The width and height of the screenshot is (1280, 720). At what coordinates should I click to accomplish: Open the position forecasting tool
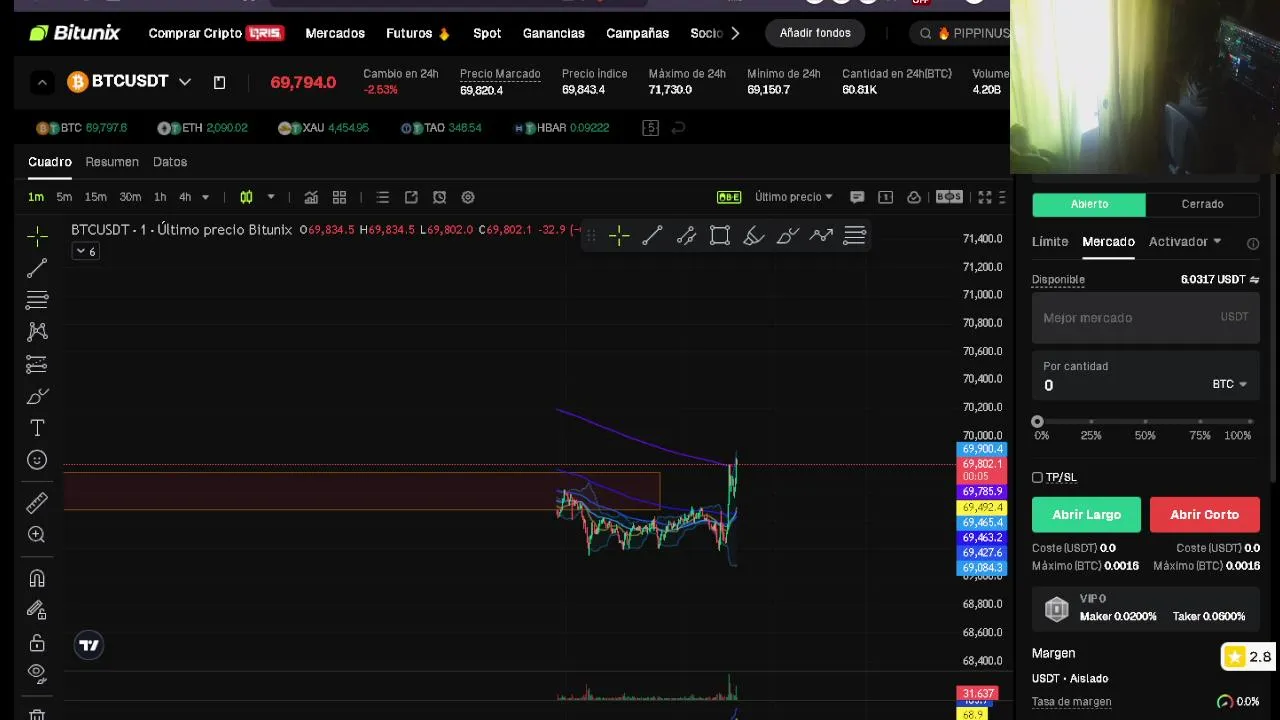pos(37,364)
